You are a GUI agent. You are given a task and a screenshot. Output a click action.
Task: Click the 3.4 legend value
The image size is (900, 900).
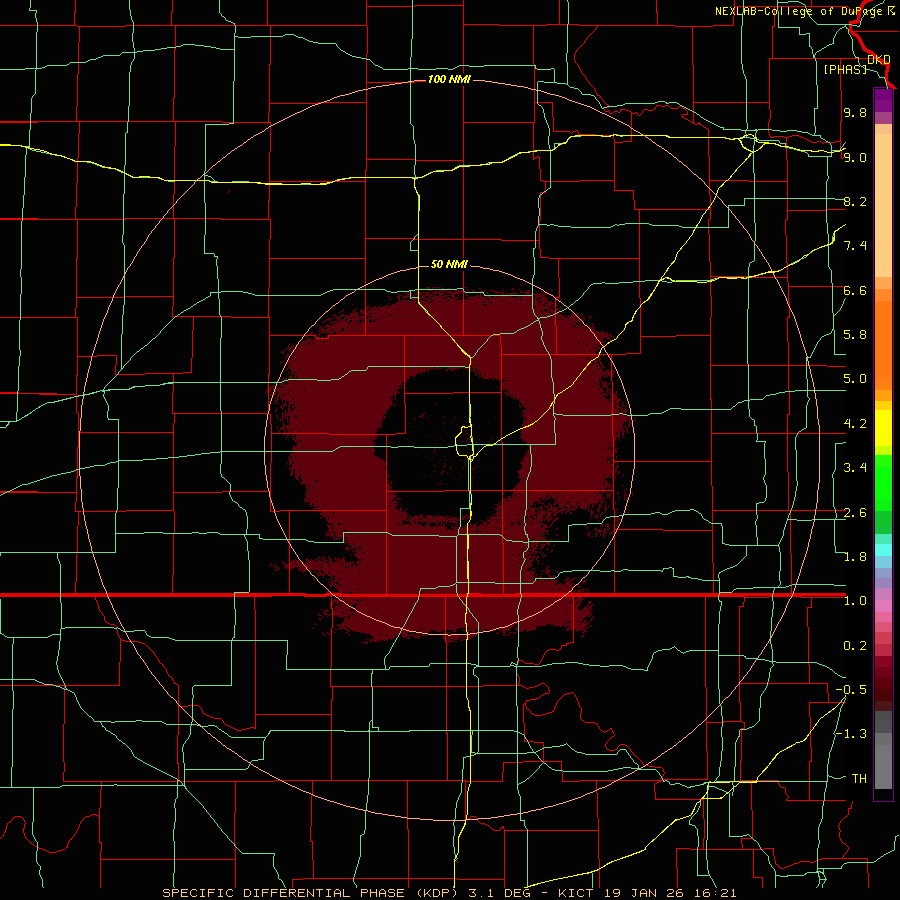(x=855, y=468)
